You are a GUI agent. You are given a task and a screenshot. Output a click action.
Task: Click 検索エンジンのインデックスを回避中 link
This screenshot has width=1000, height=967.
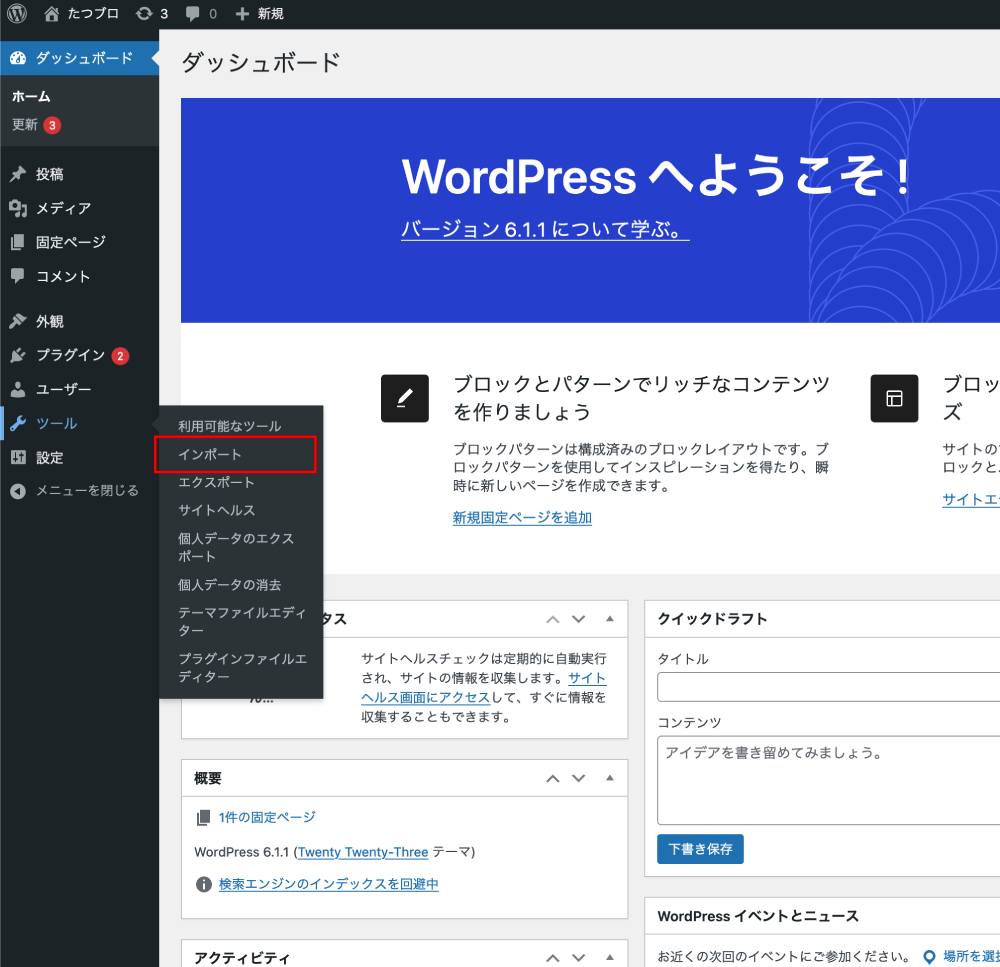328,884
